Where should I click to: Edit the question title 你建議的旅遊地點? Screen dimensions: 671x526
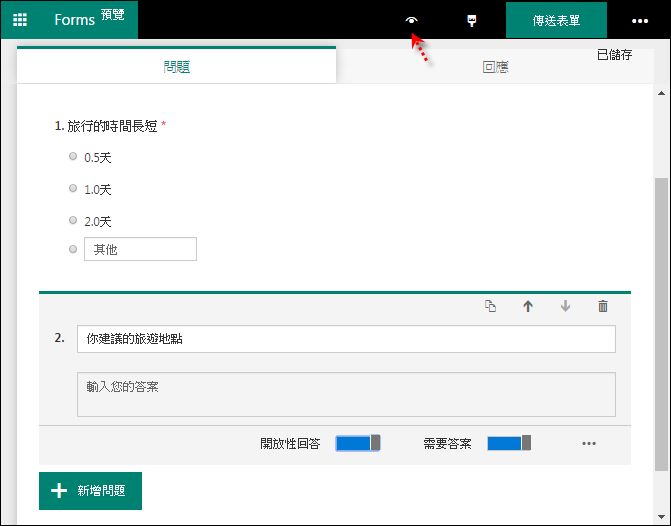(346, 339)
